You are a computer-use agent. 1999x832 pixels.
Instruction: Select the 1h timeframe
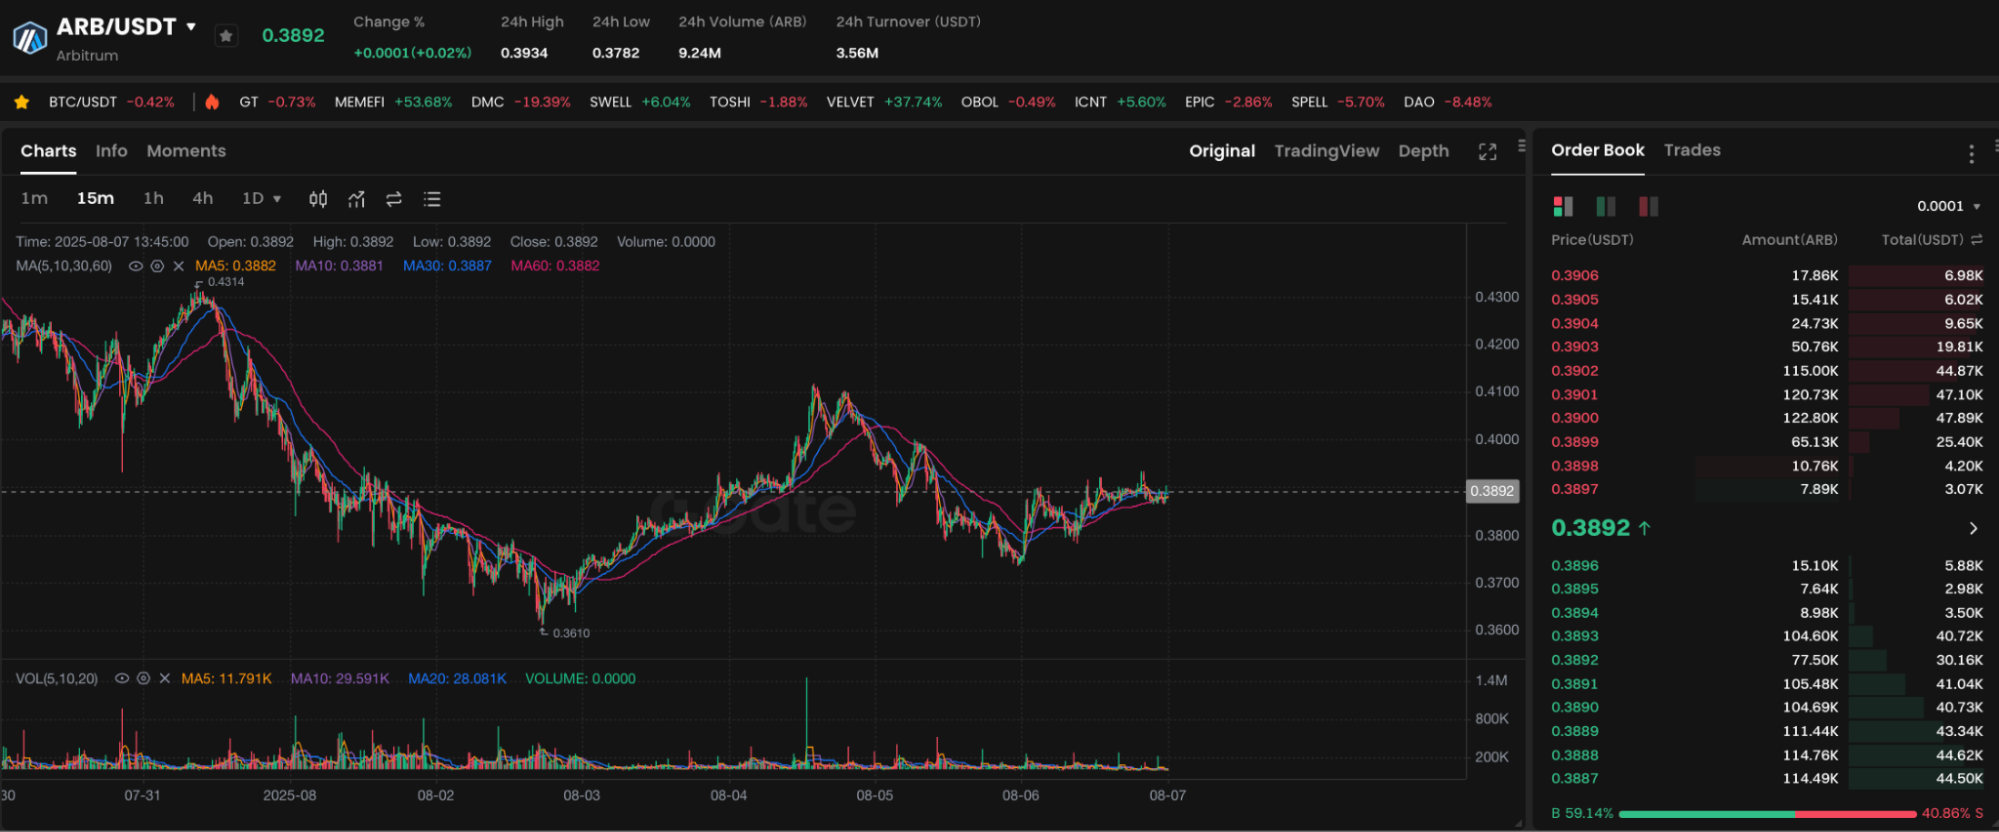click(x=153, y=198)
